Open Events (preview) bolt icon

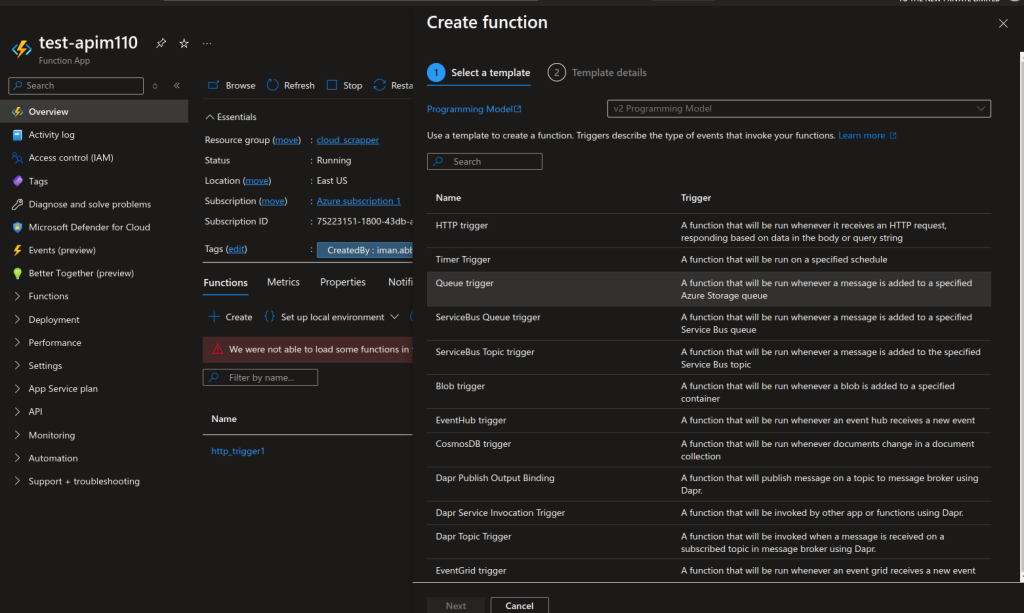coord(18,250)
